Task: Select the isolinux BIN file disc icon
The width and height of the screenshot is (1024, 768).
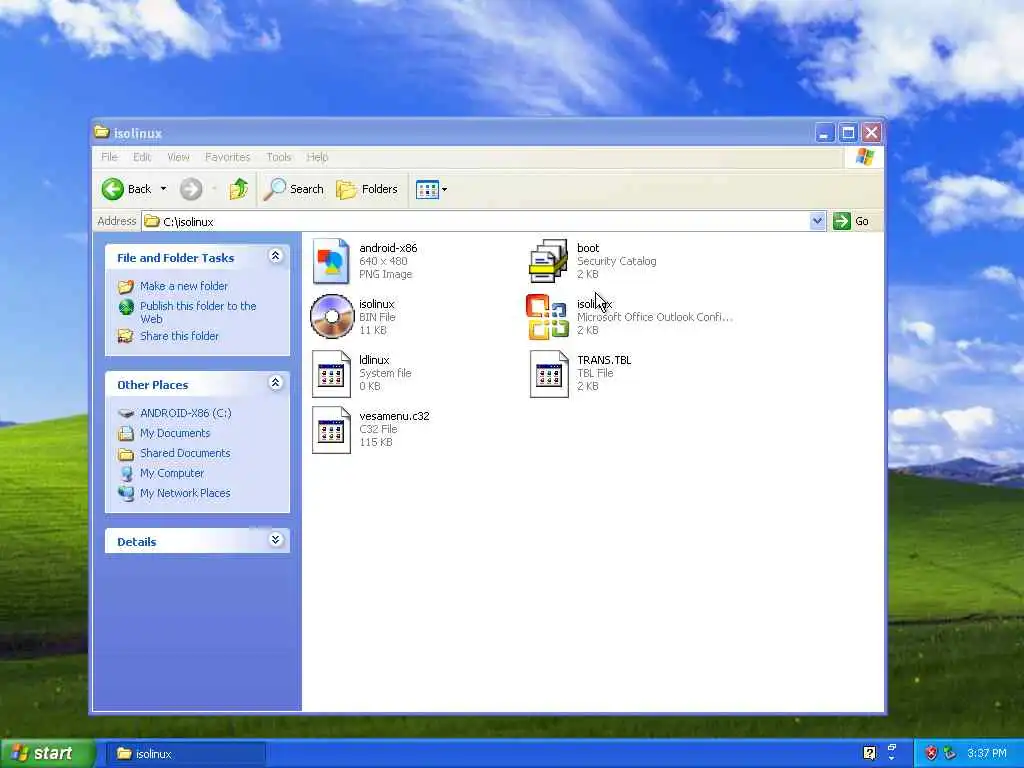Action: click(332, 317)
